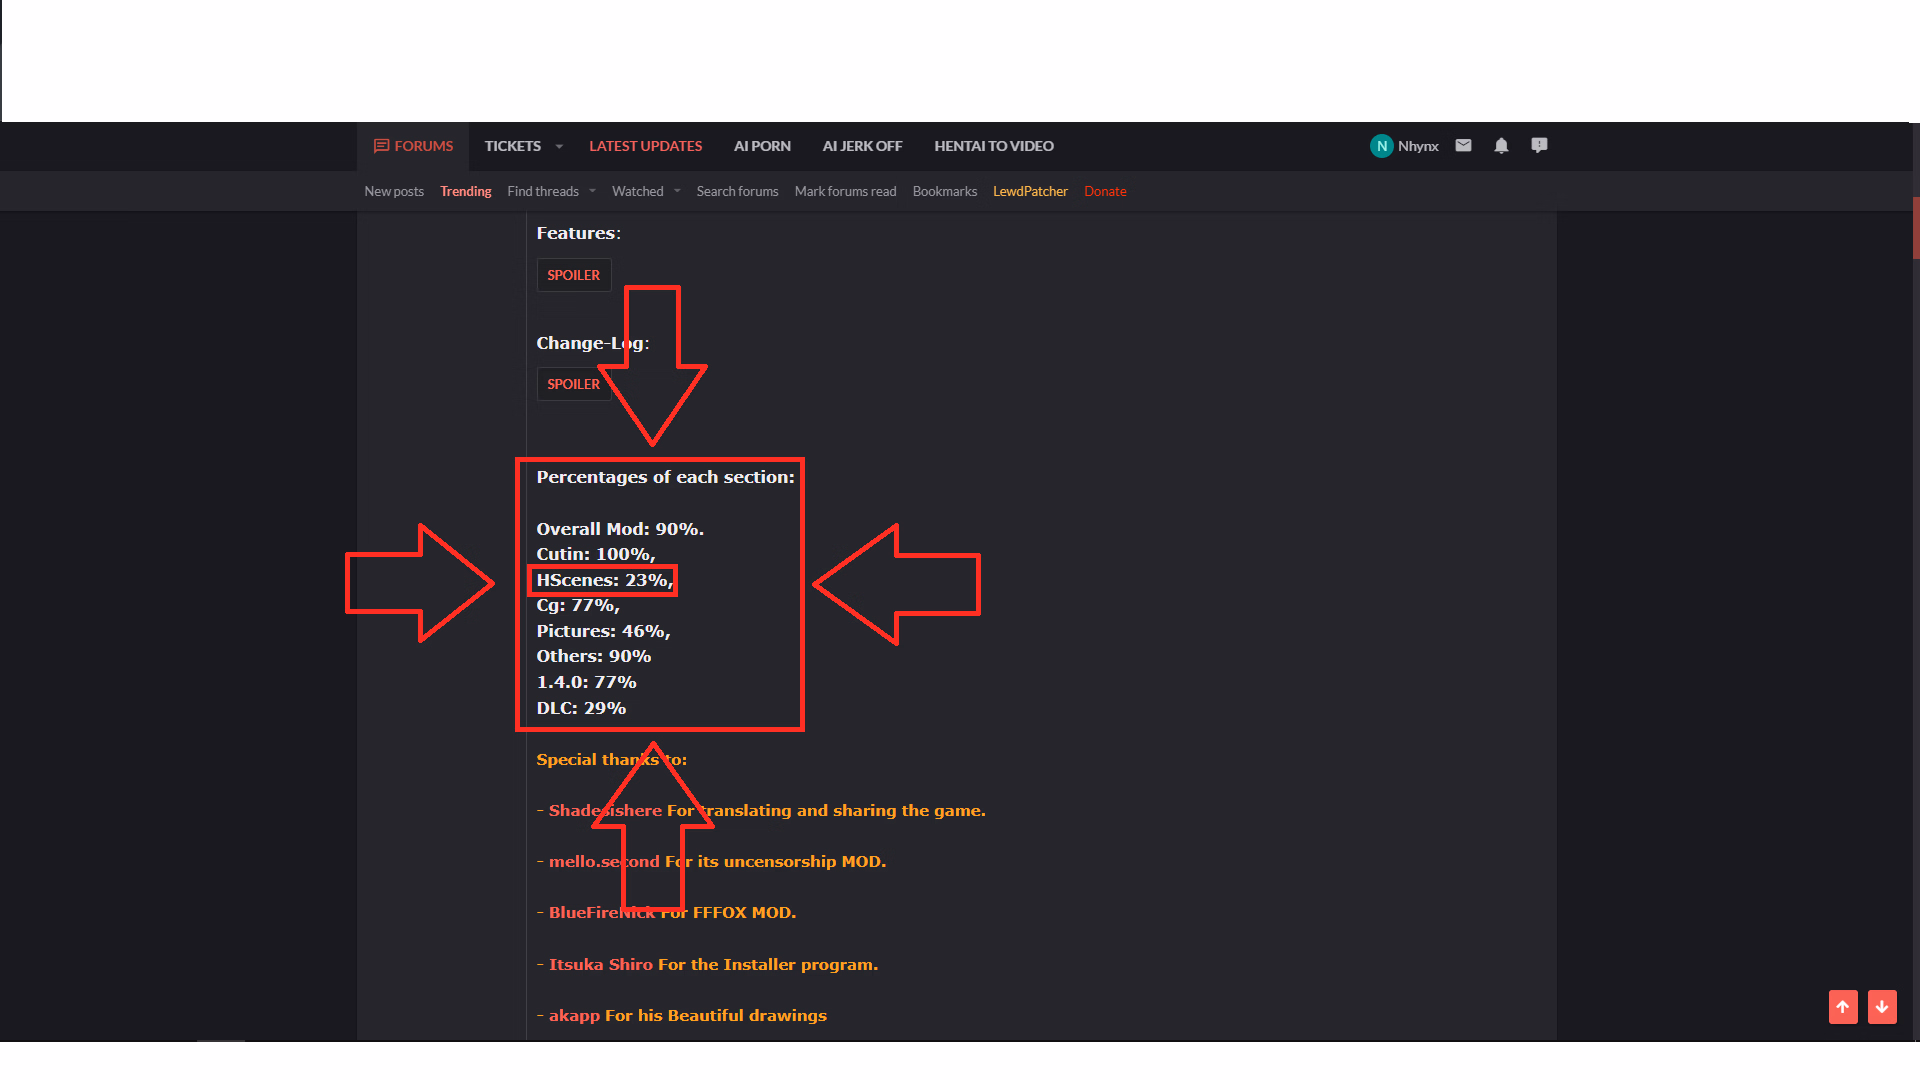
Task: Open the LewdPatcher link
Action: 1030,191
